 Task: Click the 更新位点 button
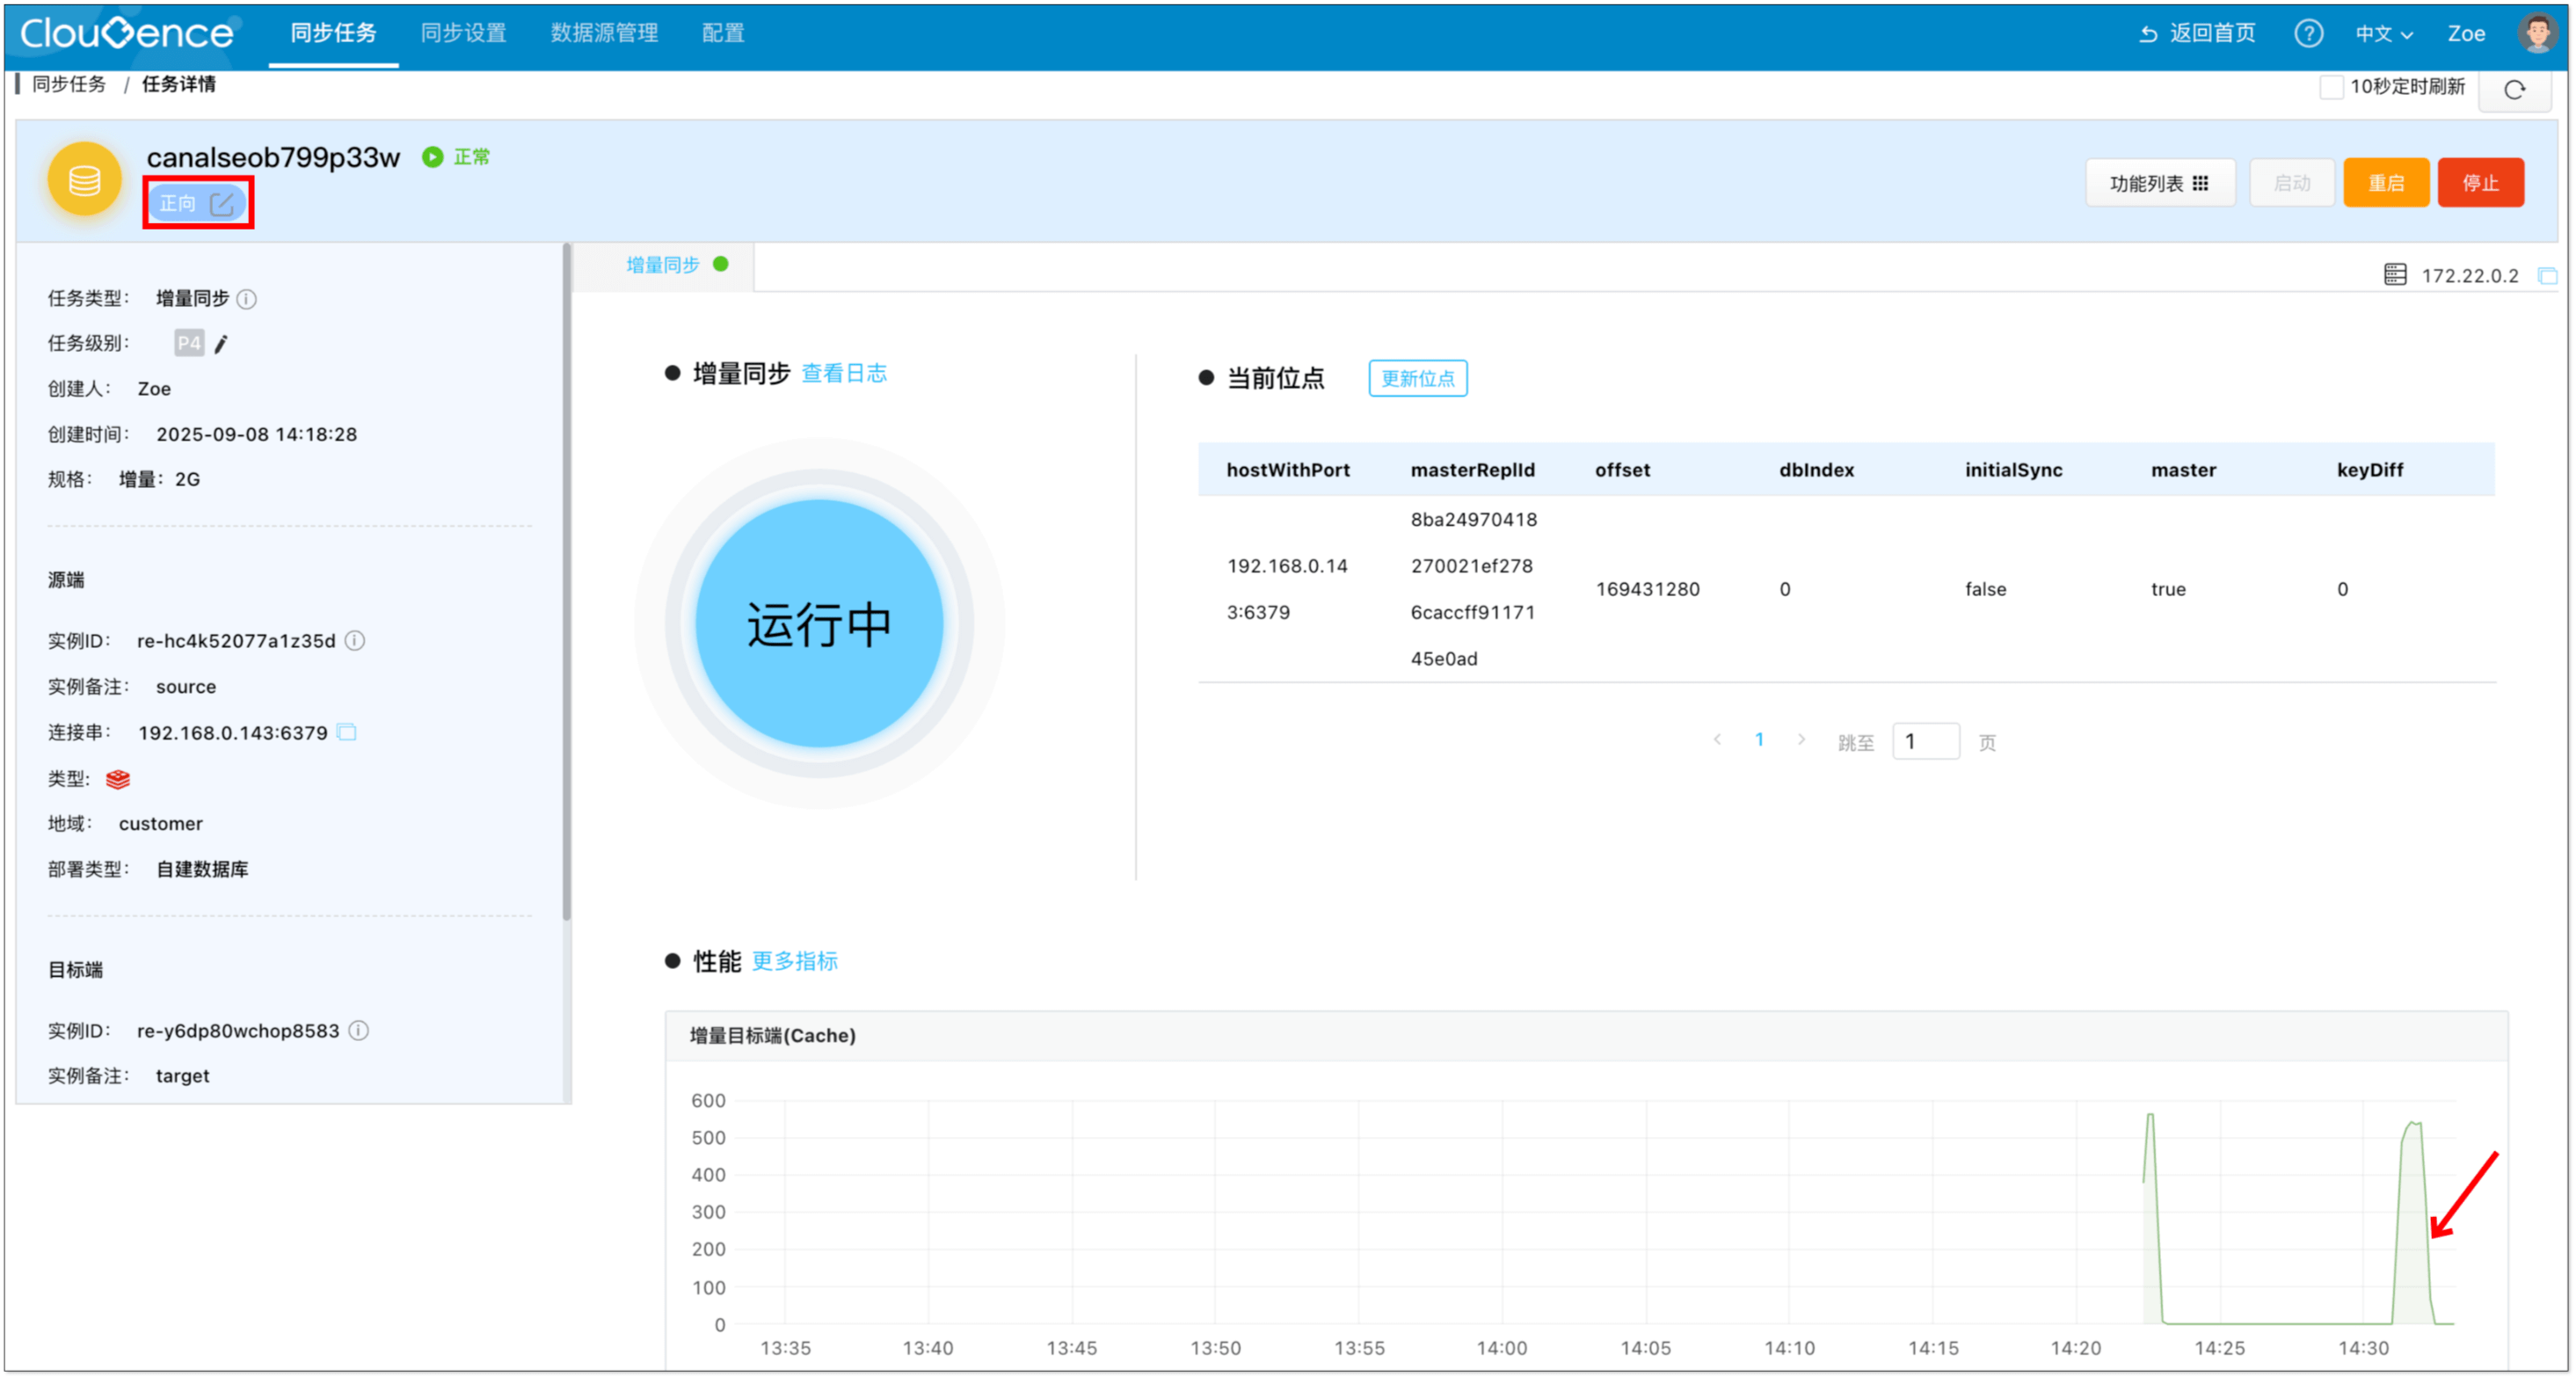pyautogui.click(x=1417, y=378)
